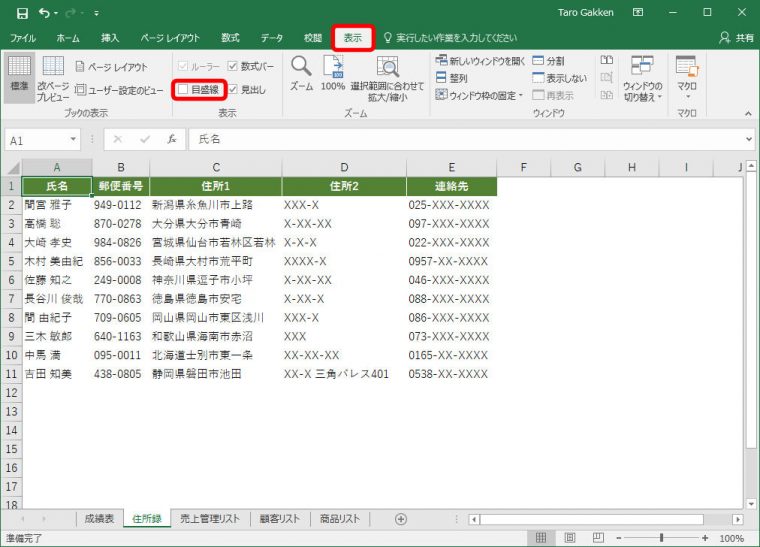Add a new sheet with plus icon

(401, 519)
